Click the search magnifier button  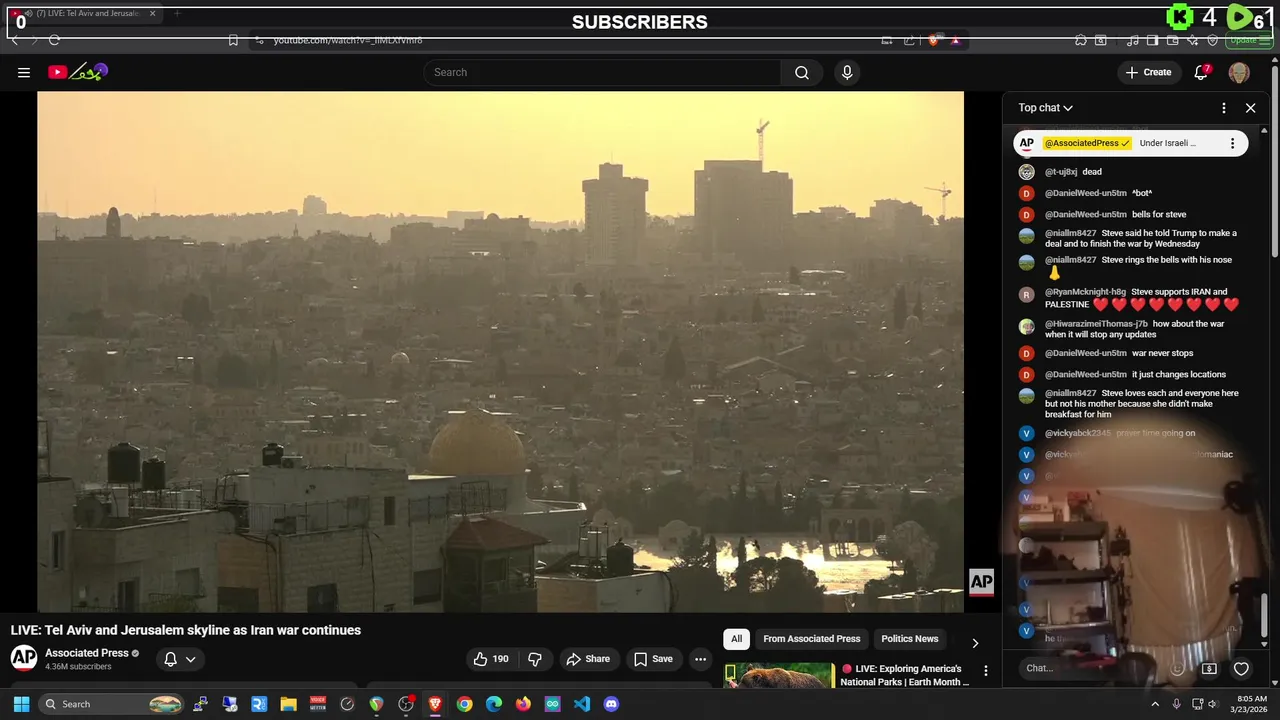coord(802,72)
